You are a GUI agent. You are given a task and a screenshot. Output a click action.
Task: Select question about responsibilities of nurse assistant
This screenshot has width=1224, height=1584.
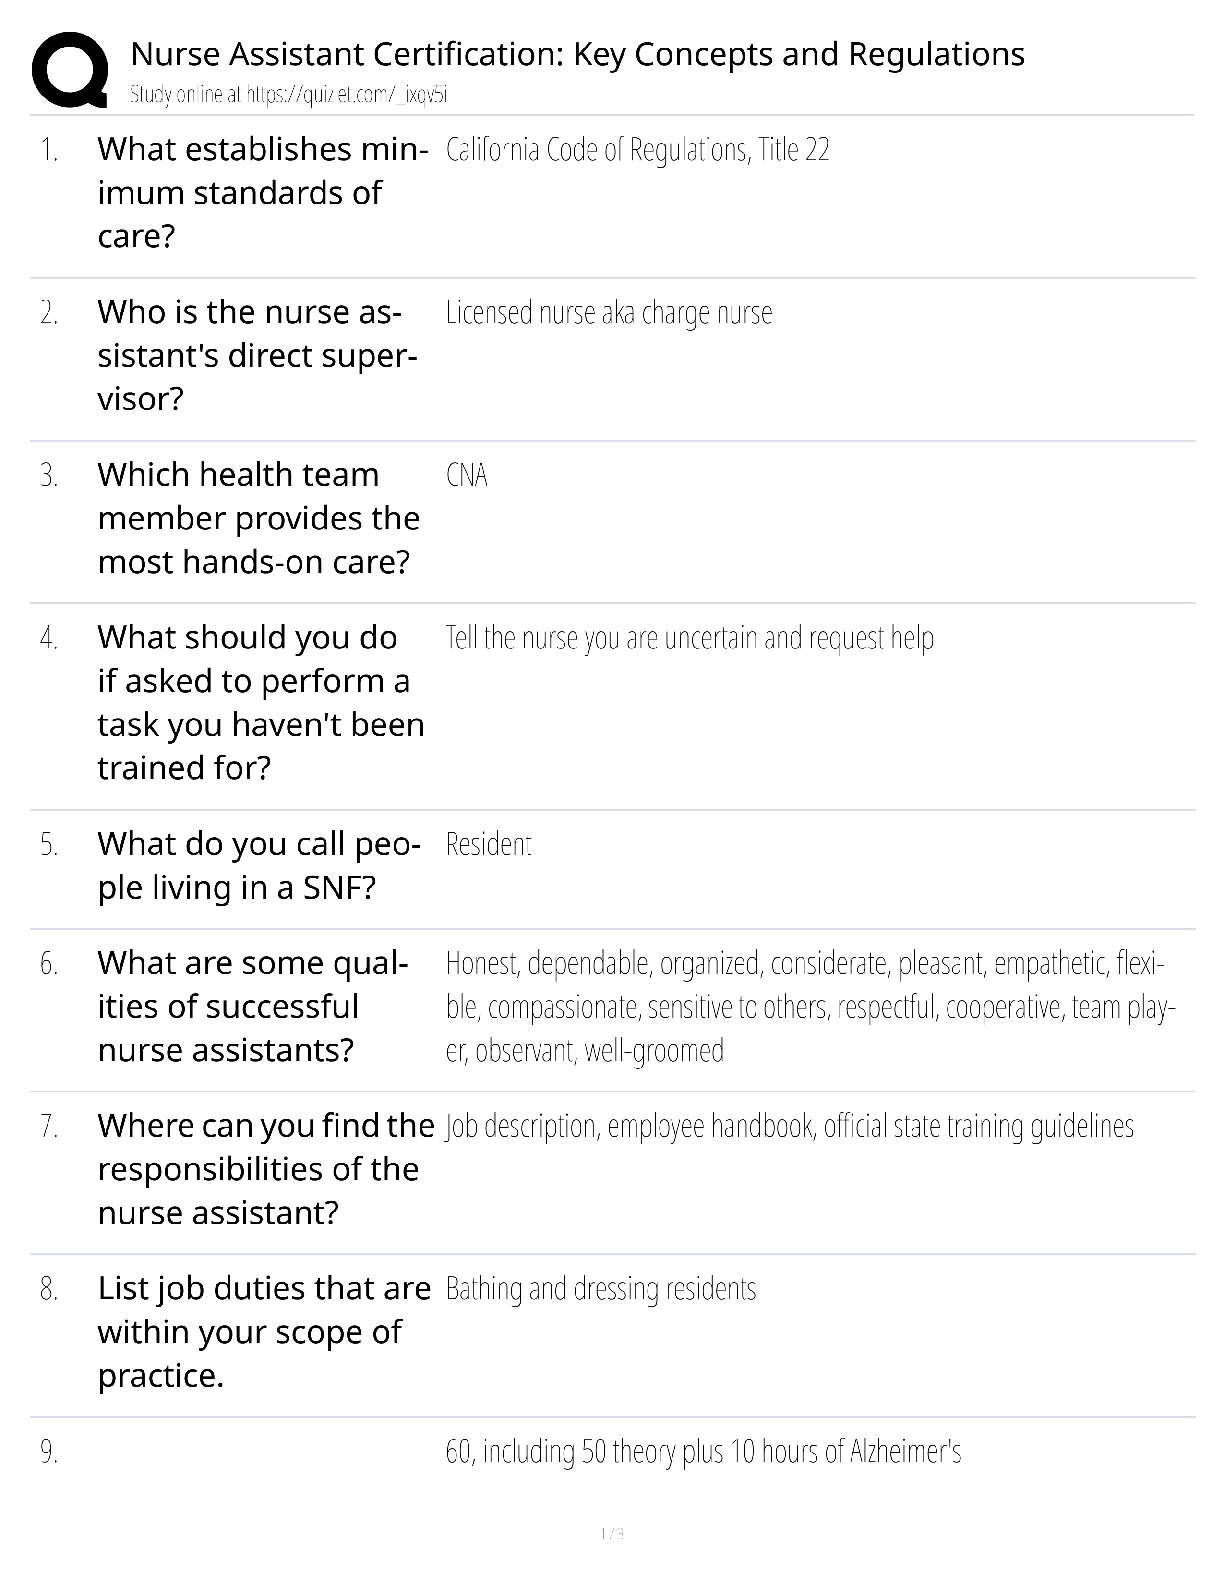point(266,1169)
